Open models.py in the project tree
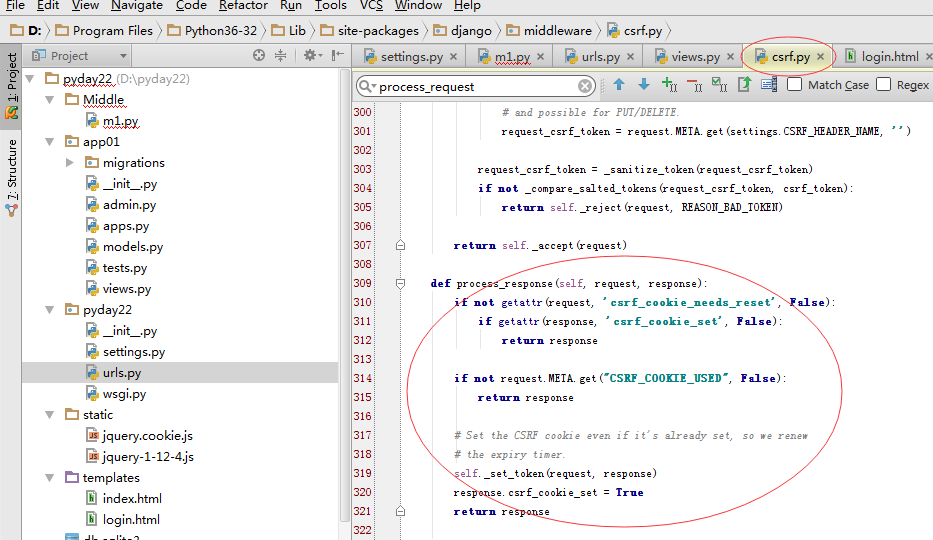Screen dimensions: 933x540 pyautogui.click(x=132, y=247)
